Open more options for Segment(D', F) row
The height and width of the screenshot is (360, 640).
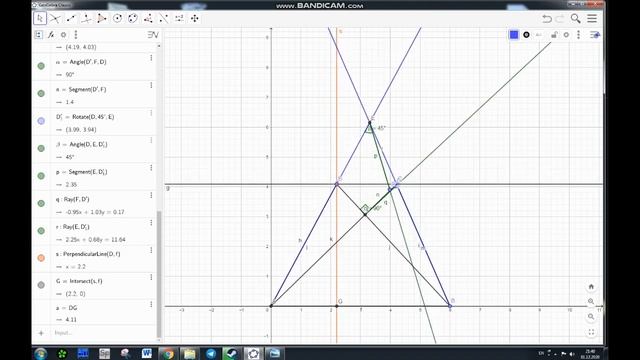click(151, 85)
